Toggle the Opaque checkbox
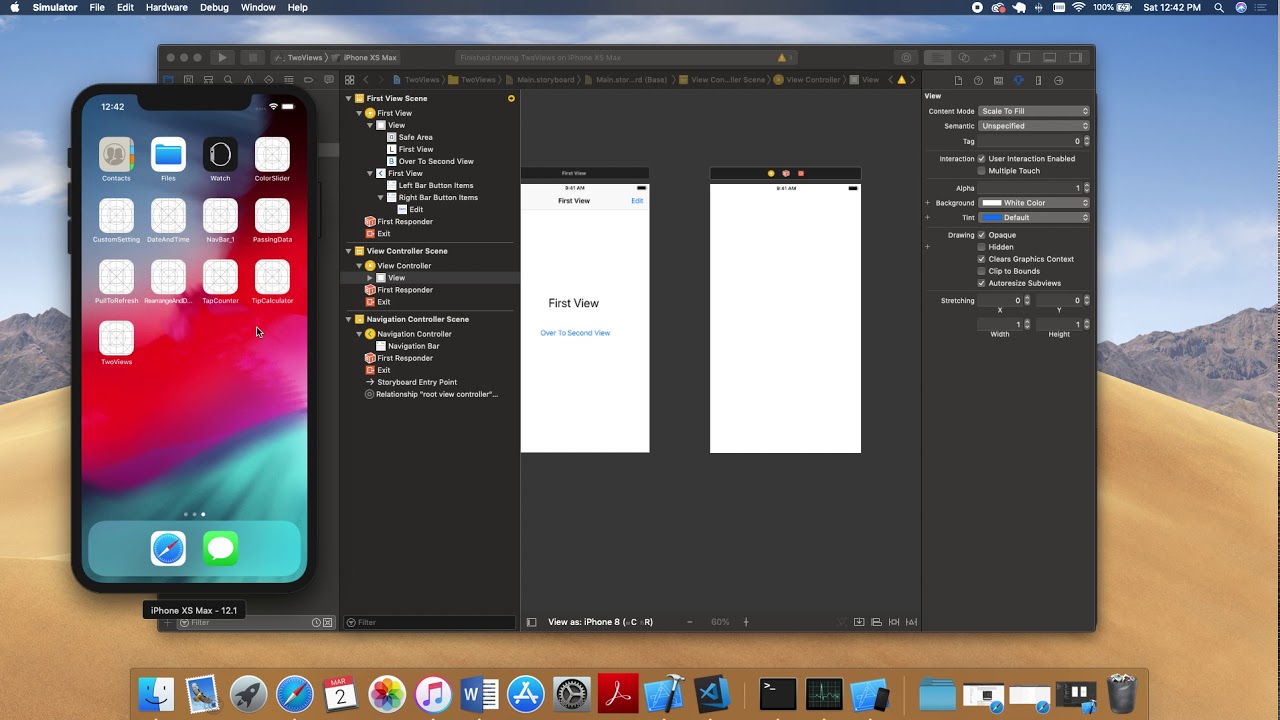The height and width of the screenshot is (720, 1280). point(981,235)
